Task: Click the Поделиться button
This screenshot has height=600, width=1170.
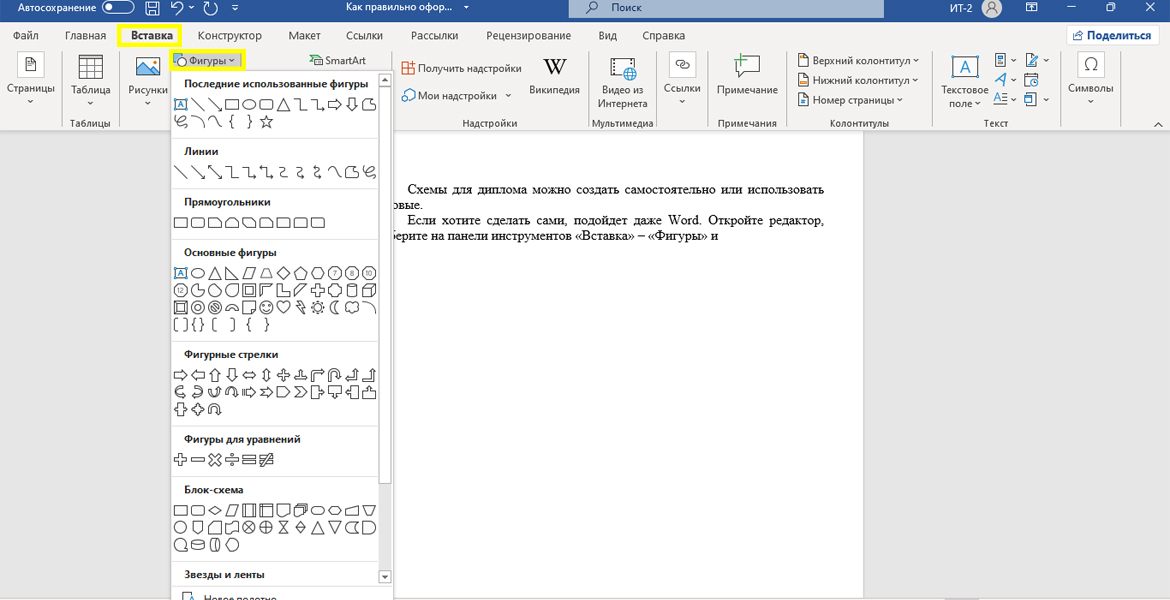Action: point(1111,35)
